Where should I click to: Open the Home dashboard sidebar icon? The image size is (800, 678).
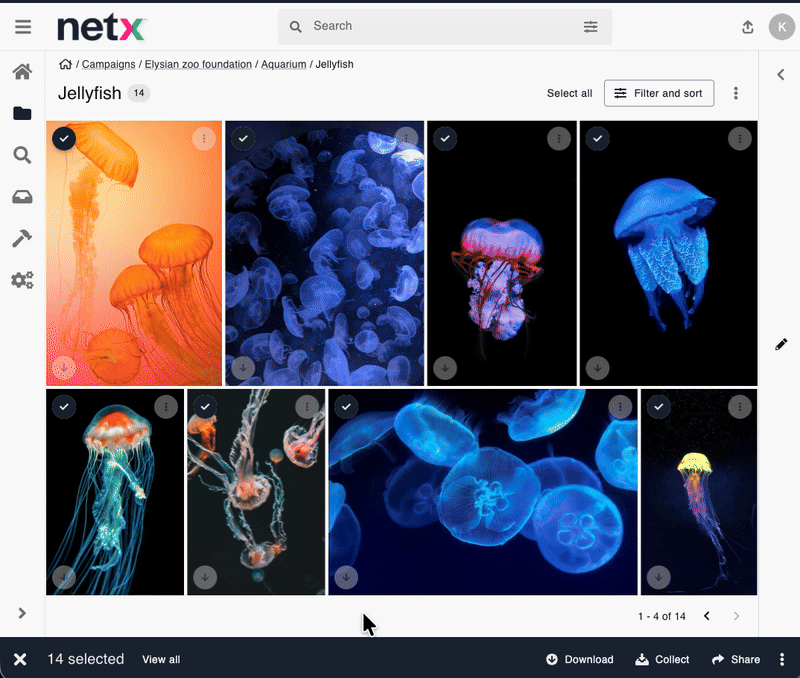(x=22, y=72)
